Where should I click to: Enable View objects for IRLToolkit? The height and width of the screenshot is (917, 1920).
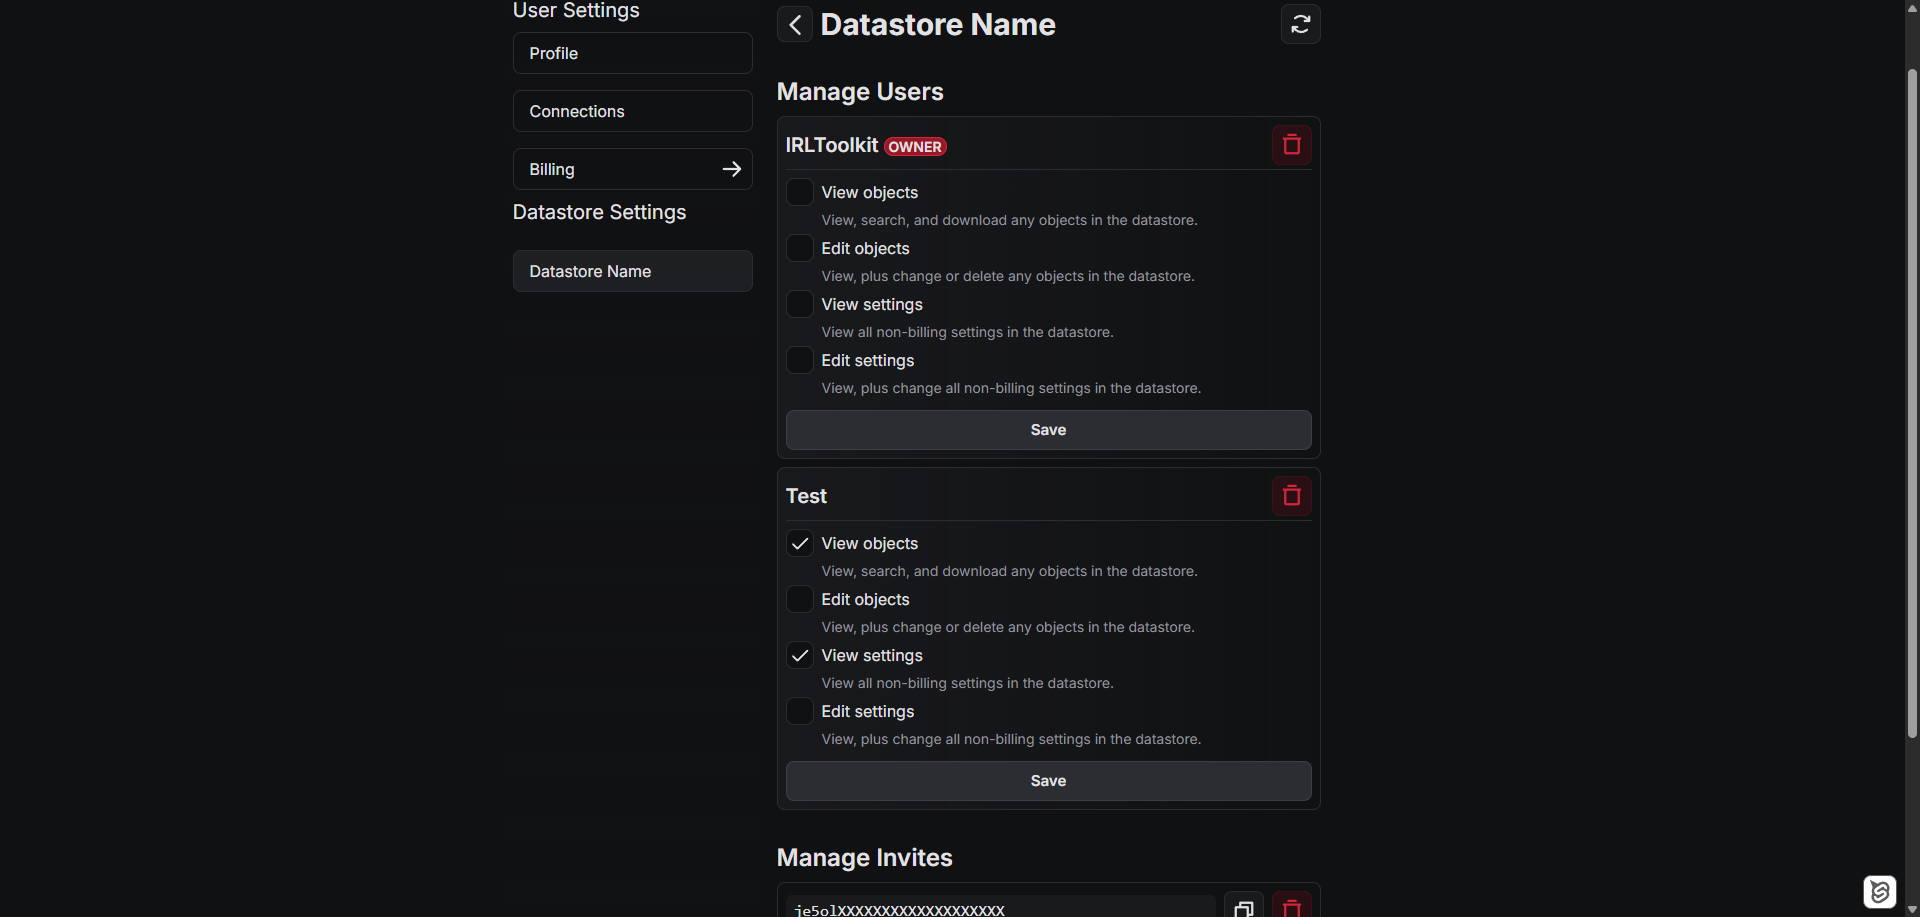799,191
